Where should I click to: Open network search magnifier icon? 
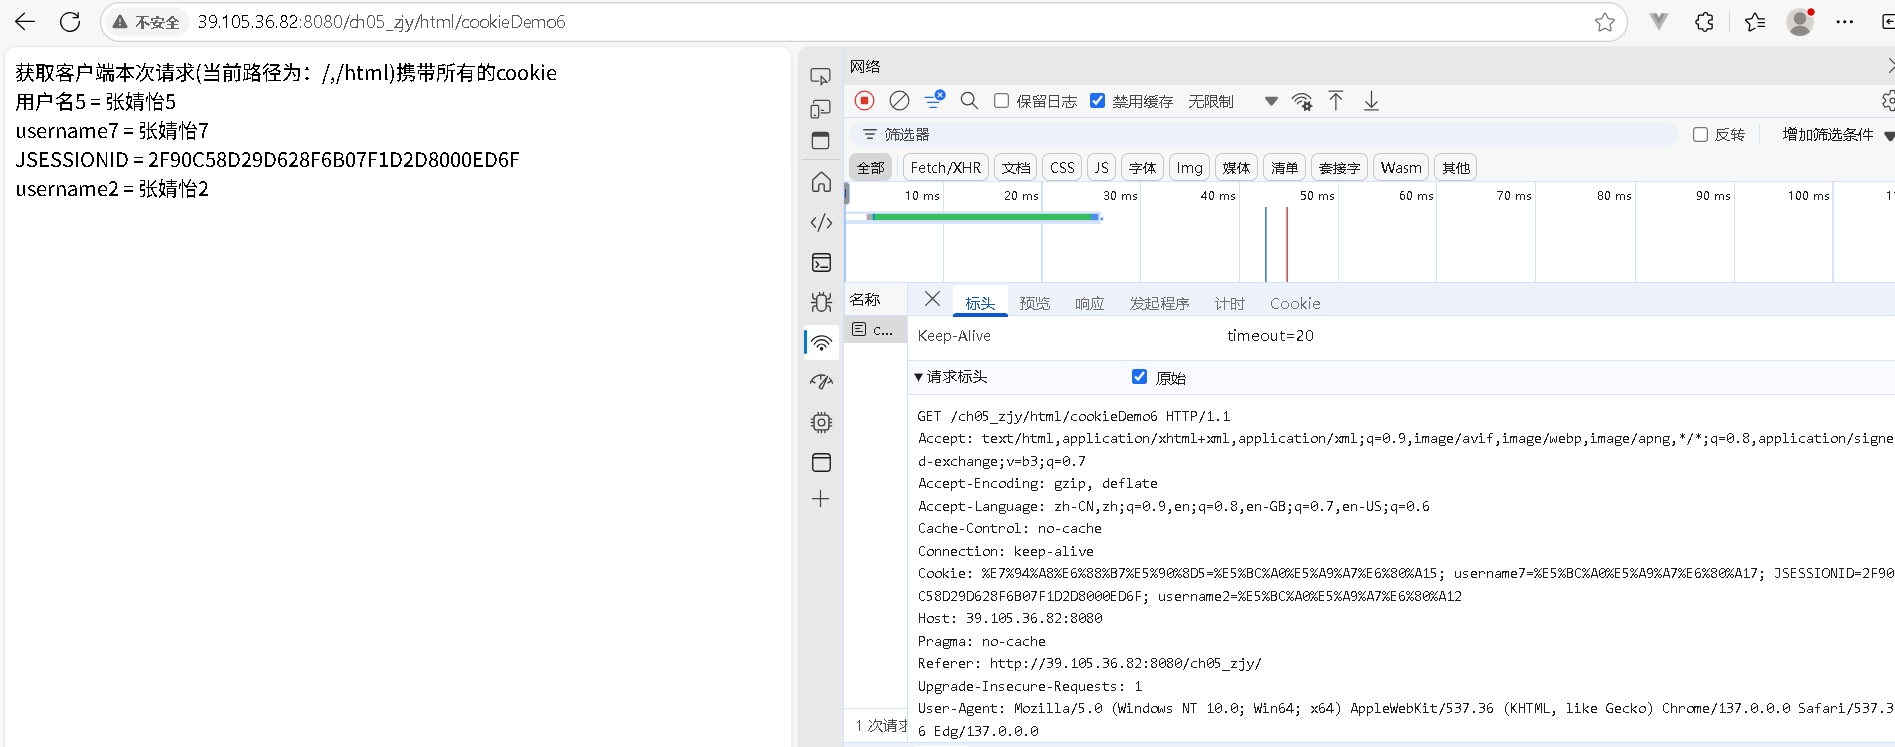(968, 101)
